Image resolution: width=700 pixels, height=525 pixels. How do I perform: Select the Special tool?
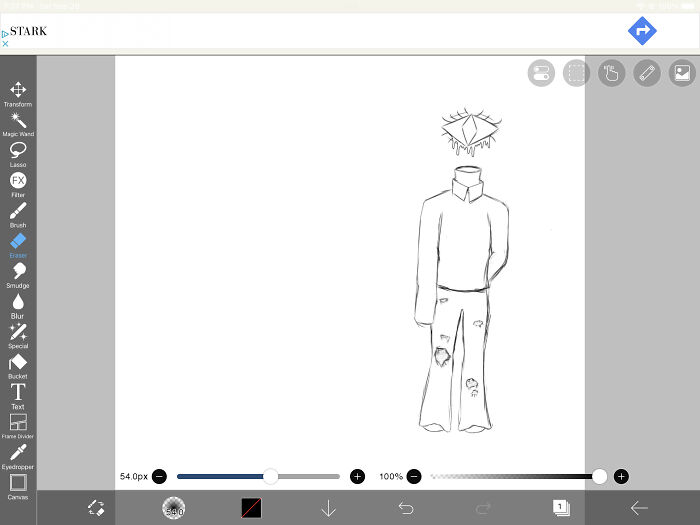[x=18, y=336]
